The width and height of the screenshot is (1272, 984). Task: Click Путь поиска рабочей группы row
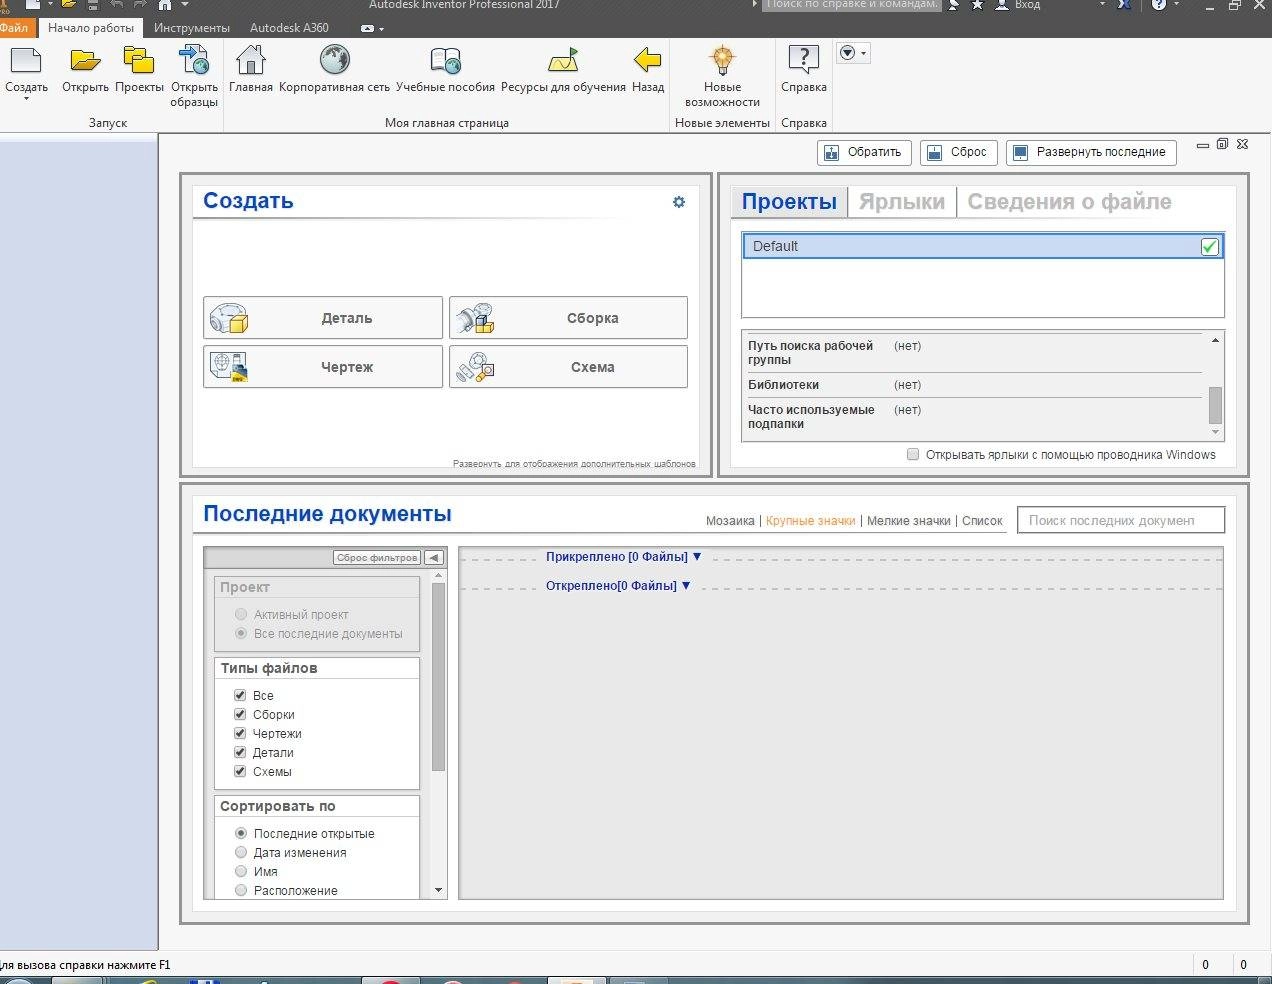[974, 353]
